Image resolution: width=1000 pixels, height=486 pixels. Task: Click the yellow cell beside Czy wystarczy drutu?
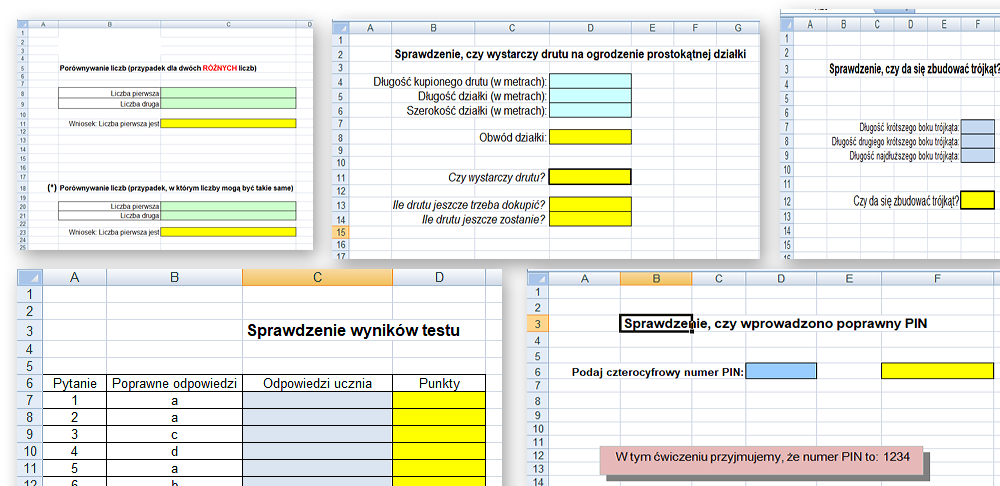pos(590,177)
